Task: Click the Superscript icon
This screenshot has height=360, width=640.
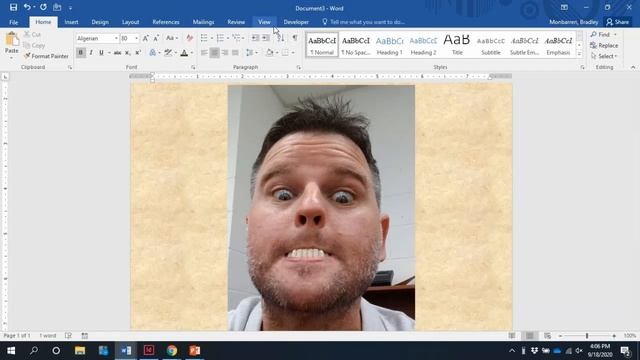Action: [x=138, y=53]
